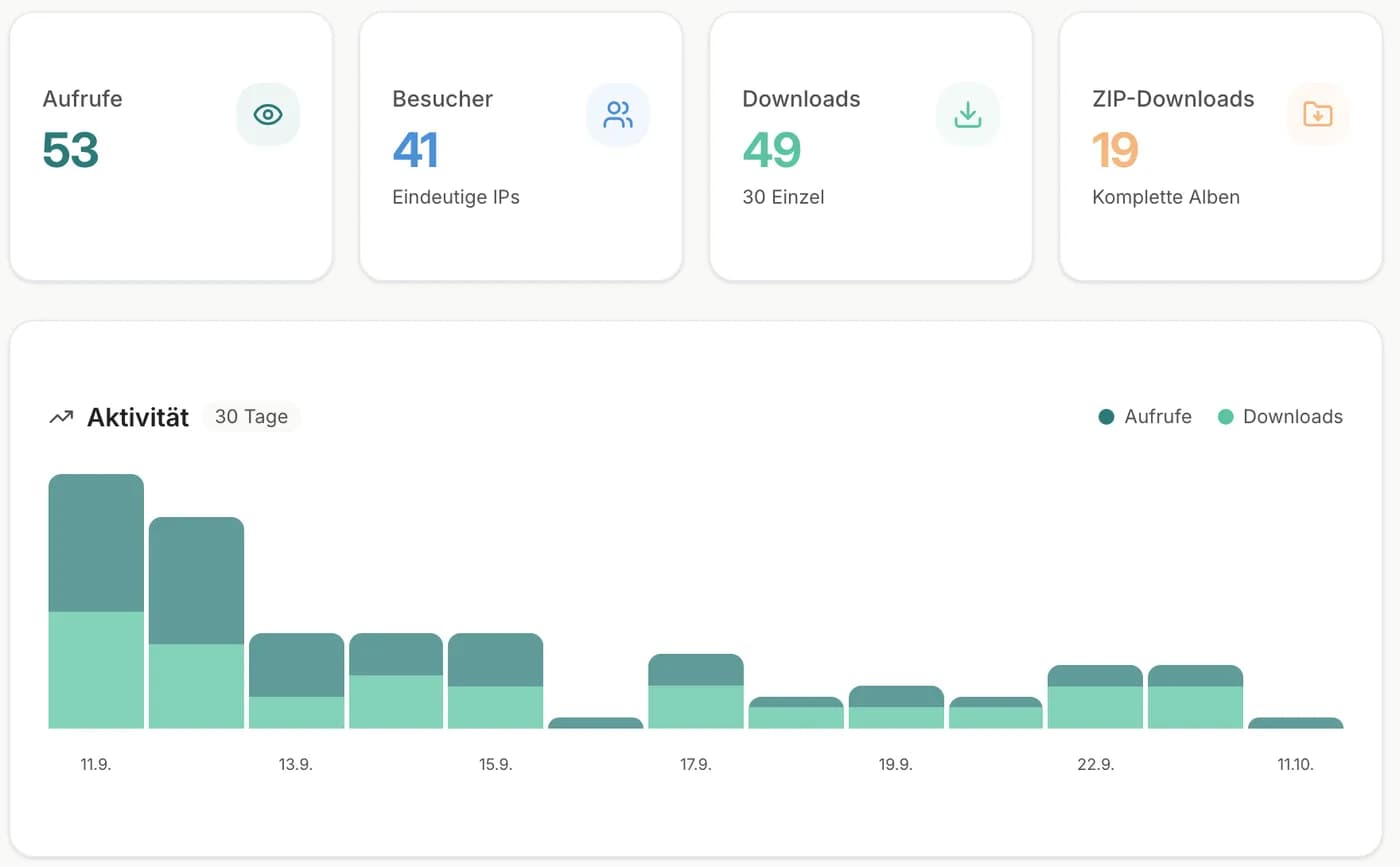Click the 13.9. axis label
Image resolution: width=1400 pixels, height=867 pixels.
tap(296, 765)
